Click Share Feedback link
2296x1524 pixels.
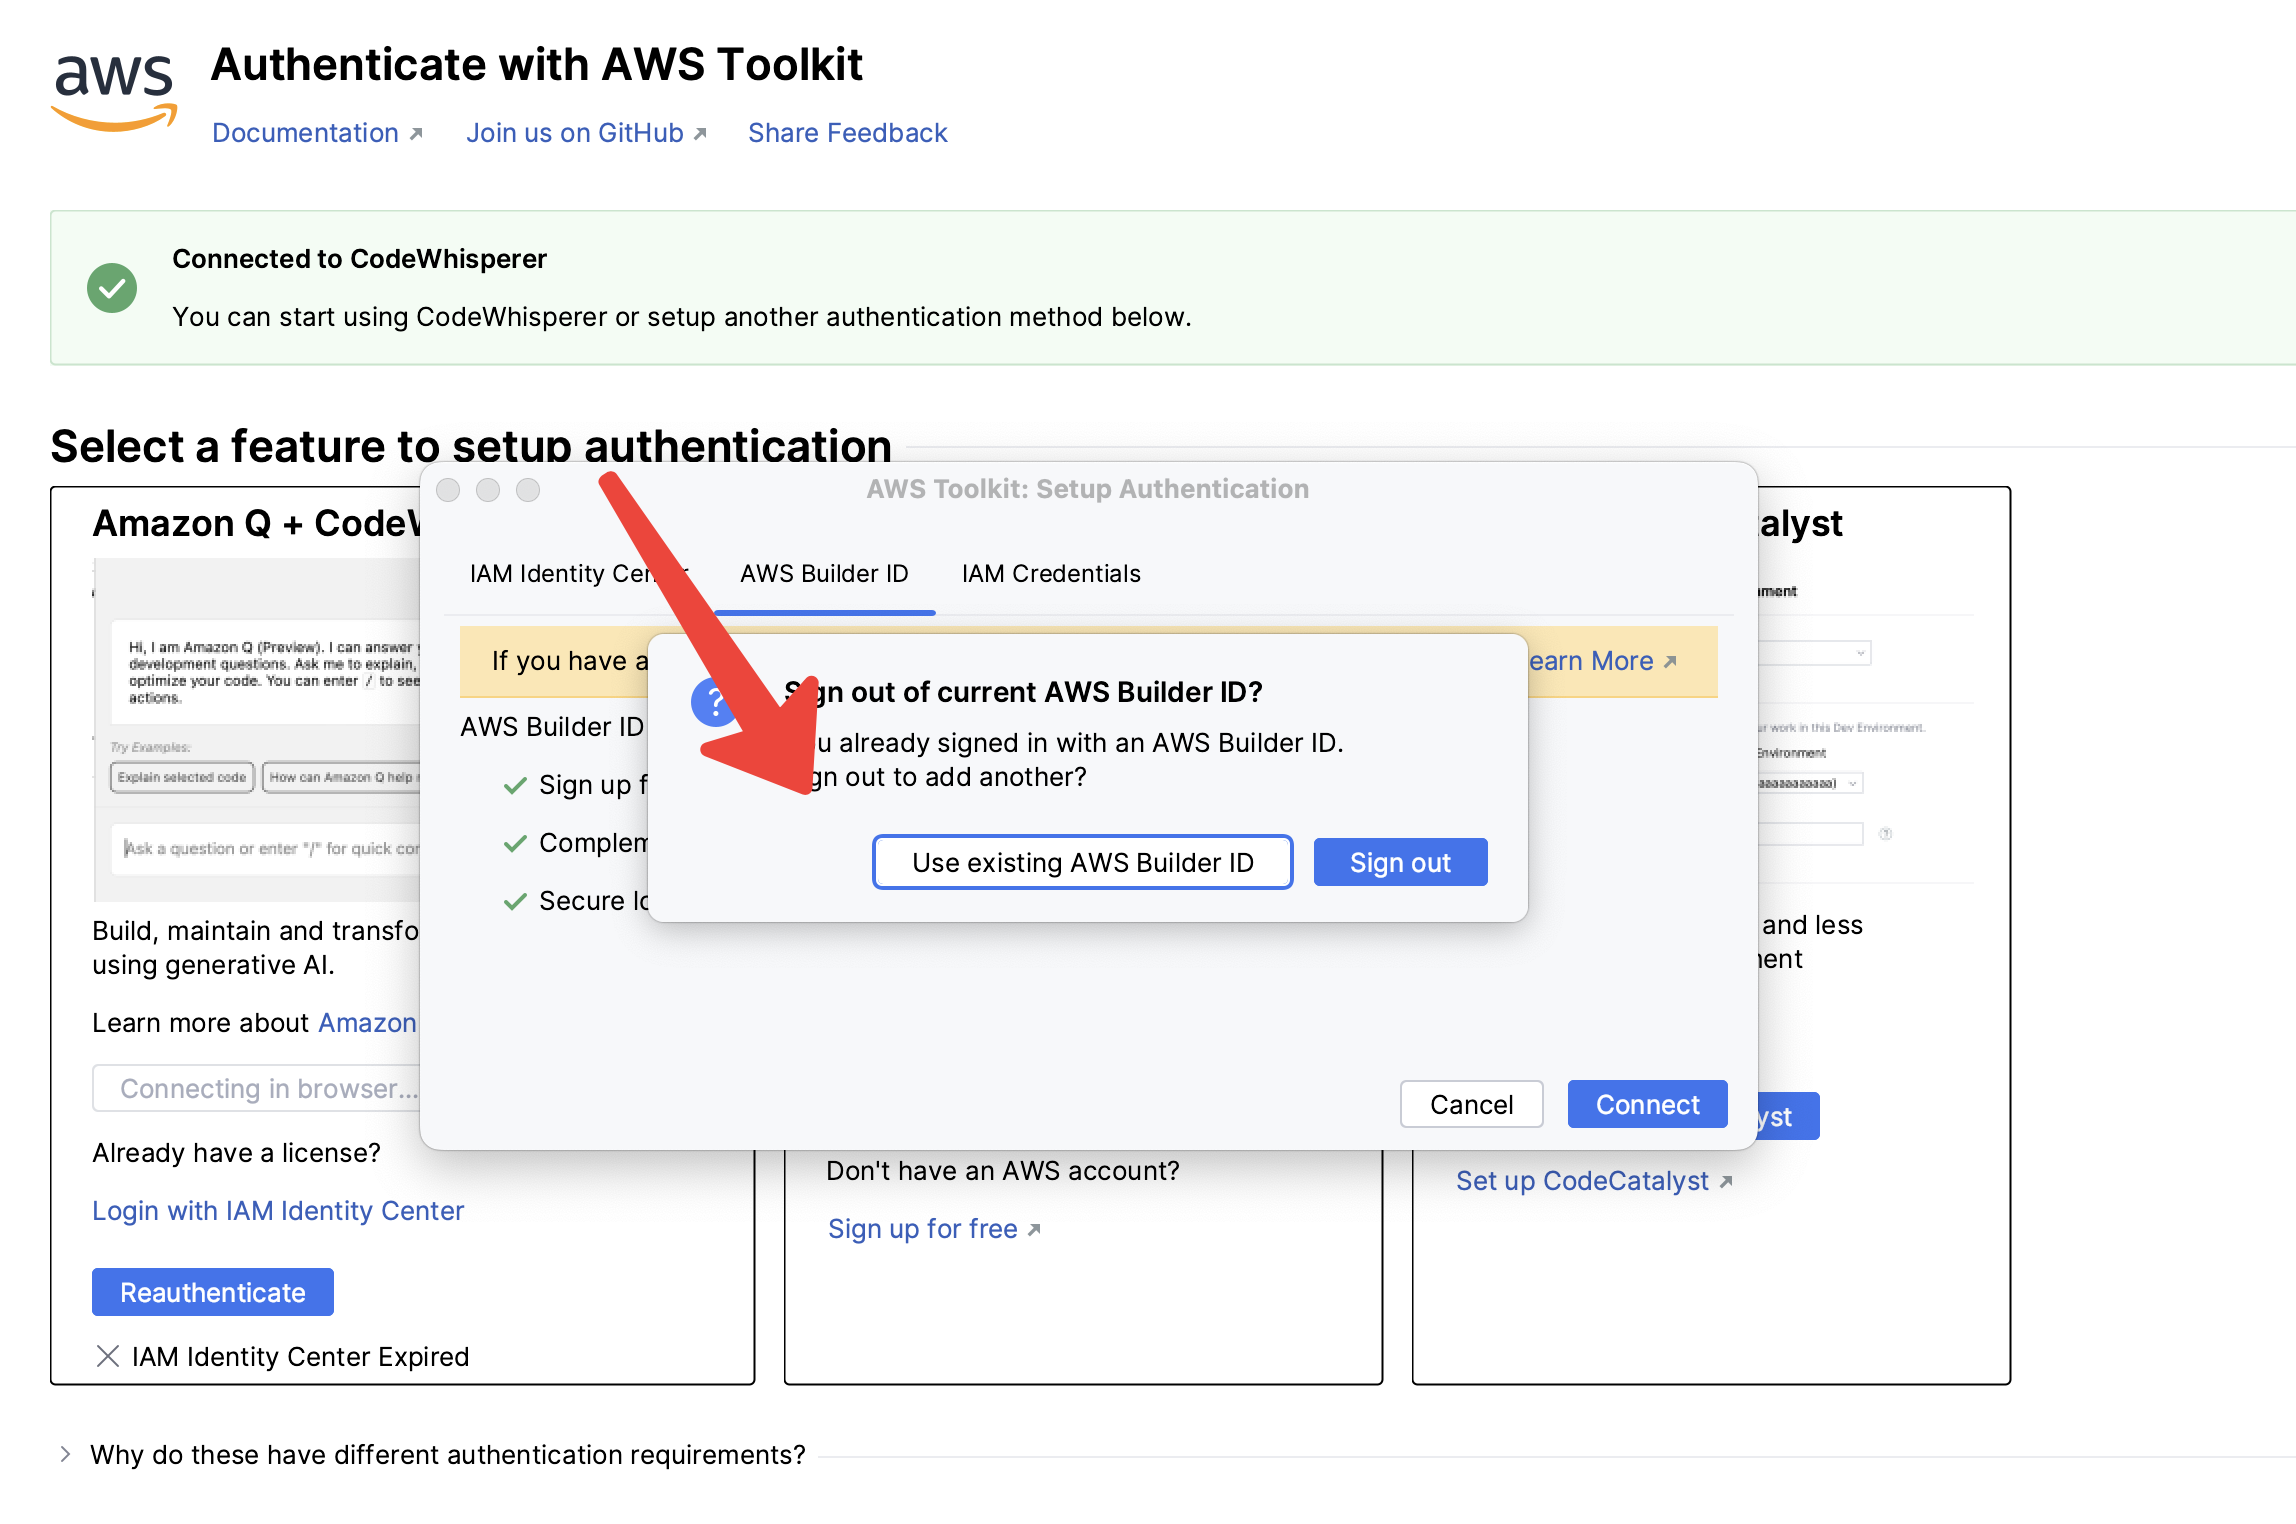coord(847,133)
